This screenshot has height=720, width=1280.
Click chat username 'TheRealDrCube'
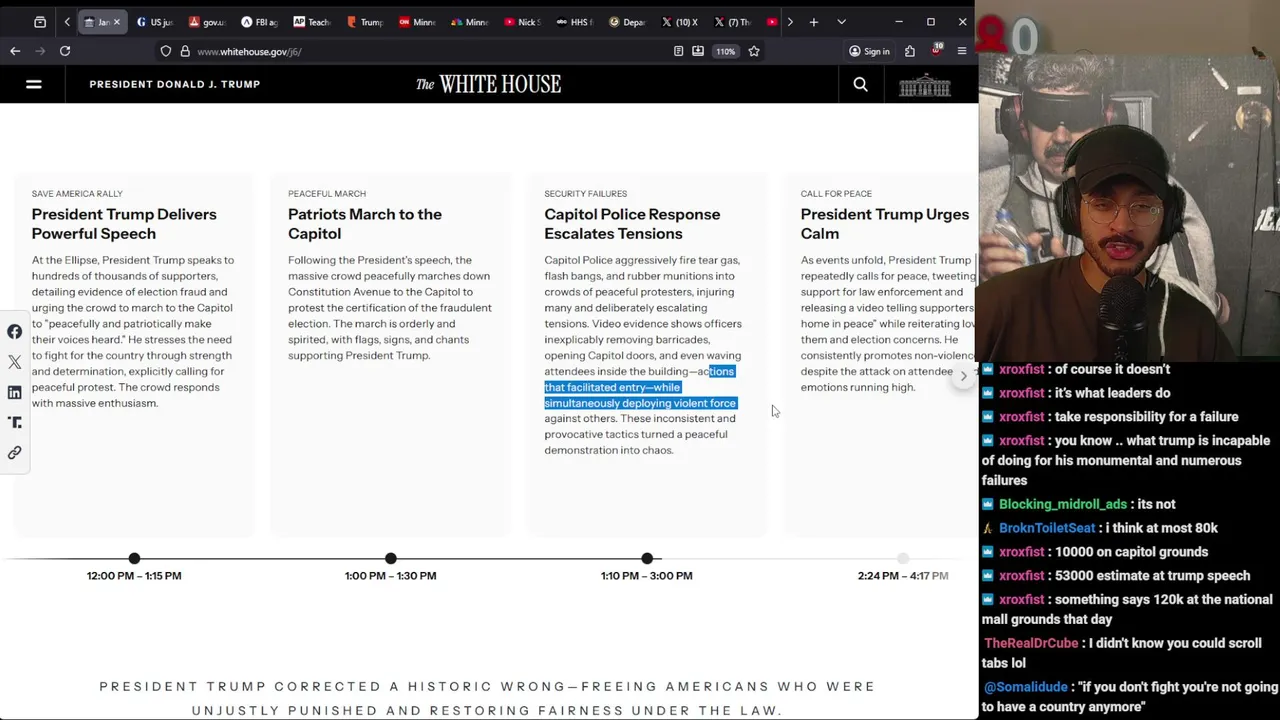pos(1033,643)
